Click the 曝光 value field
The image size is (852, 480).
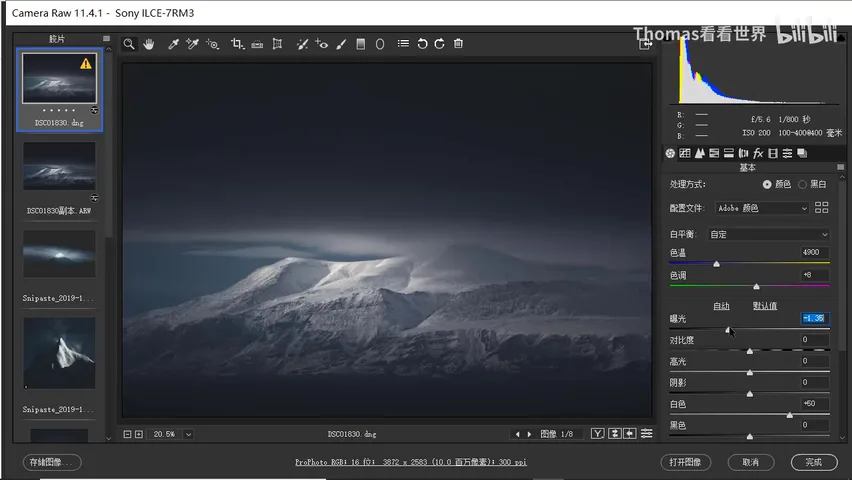815,318
